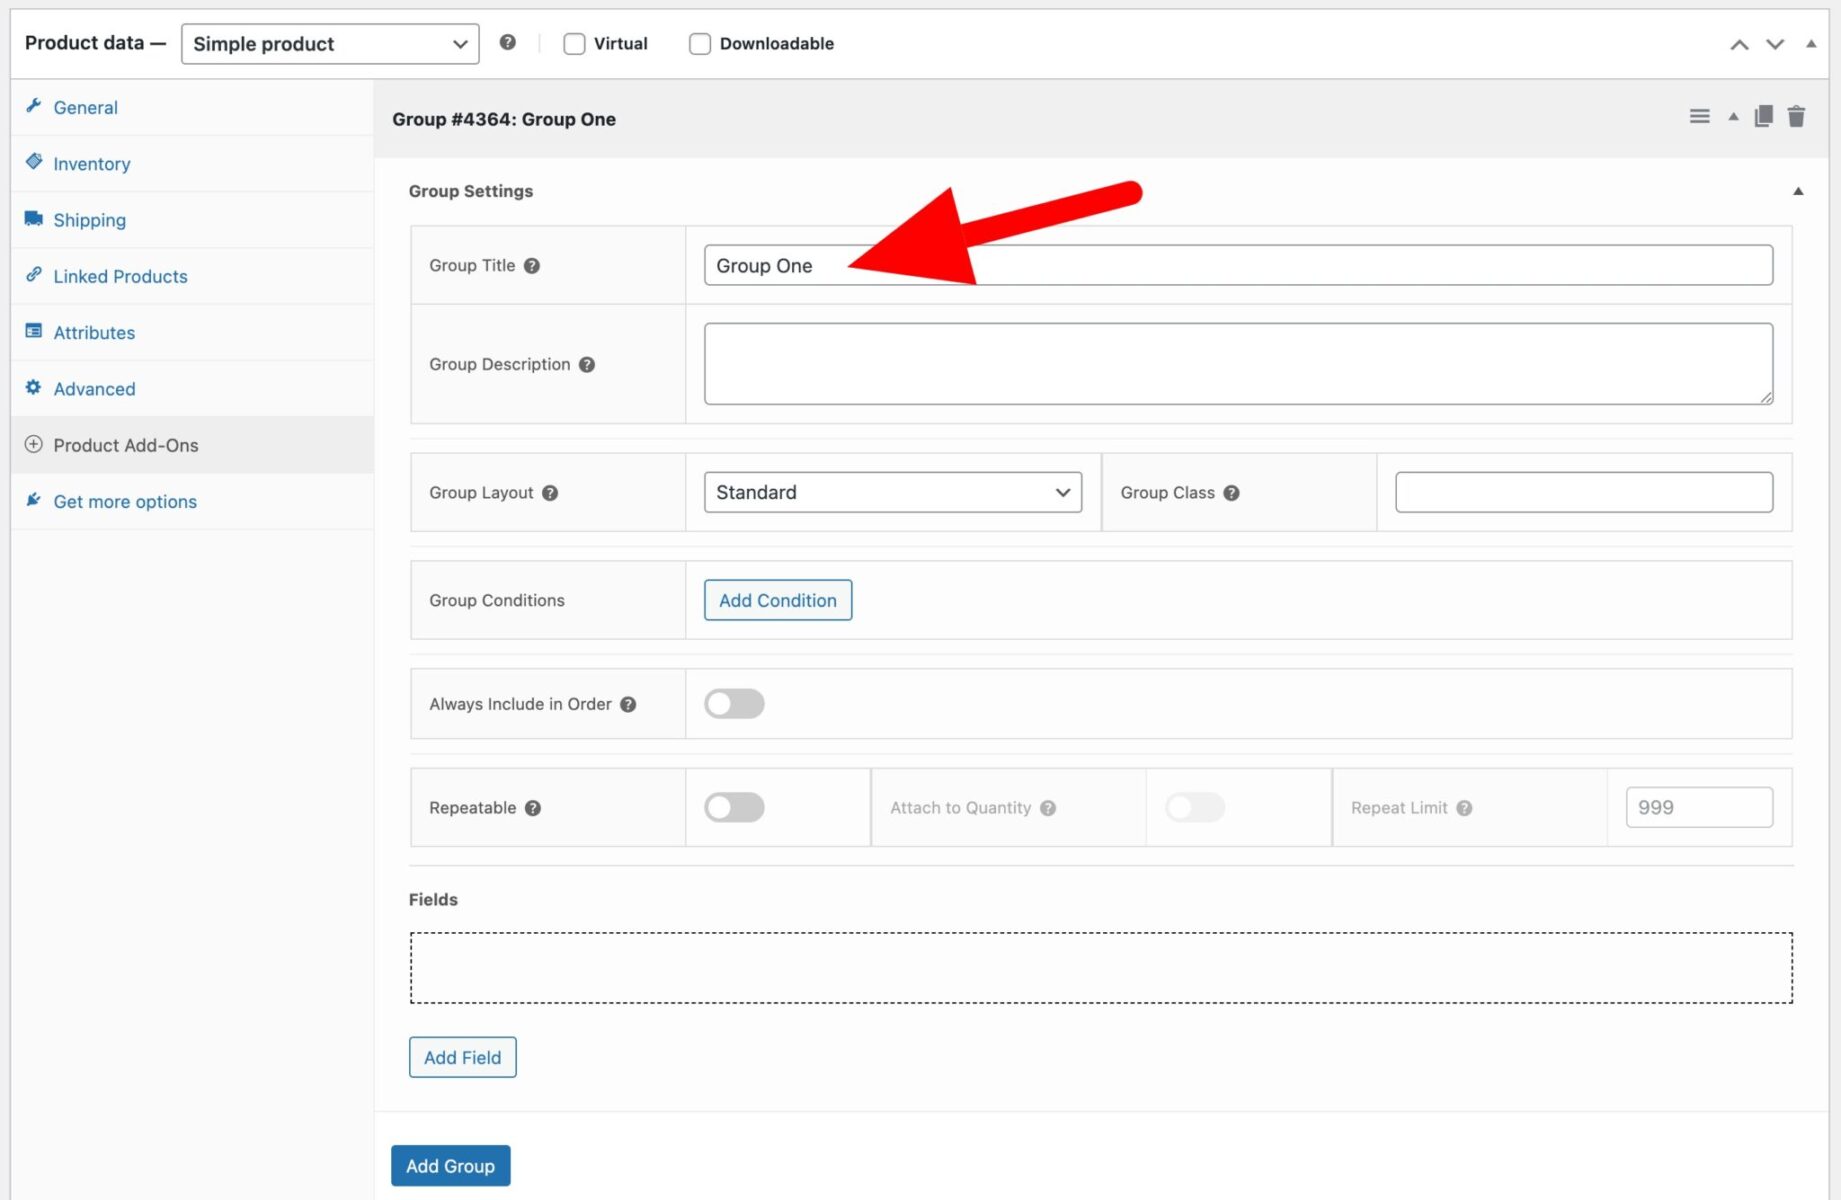The height and width of the screenshot is (1200, 1841).
Task: Click help icon next to Group Title
Action: 532,266
